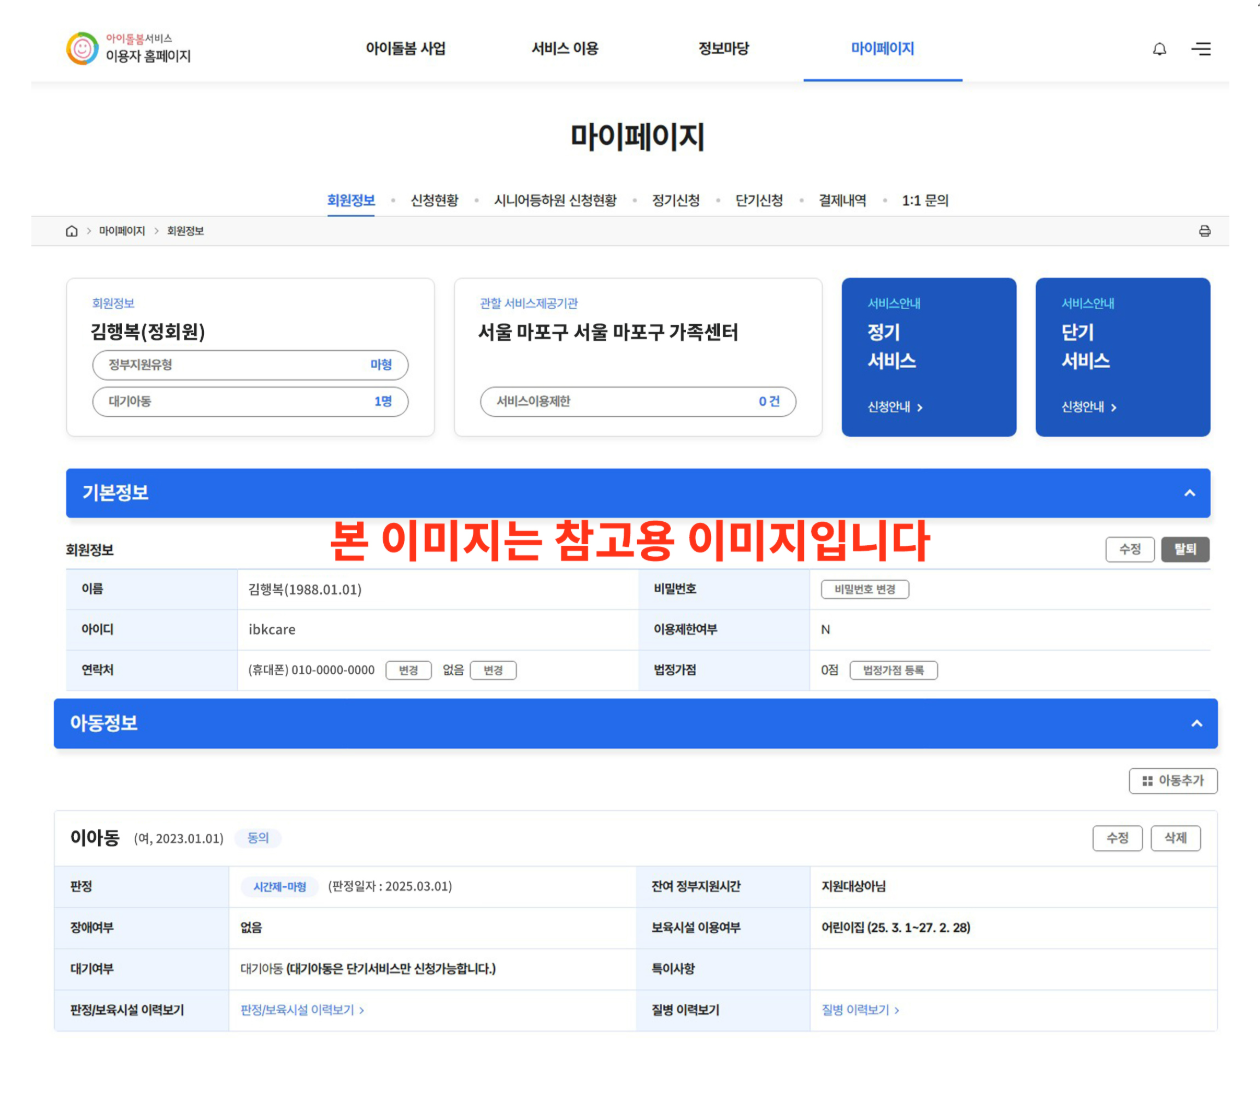Click the grid icon on 아동추가 button

coord(1147,781)
